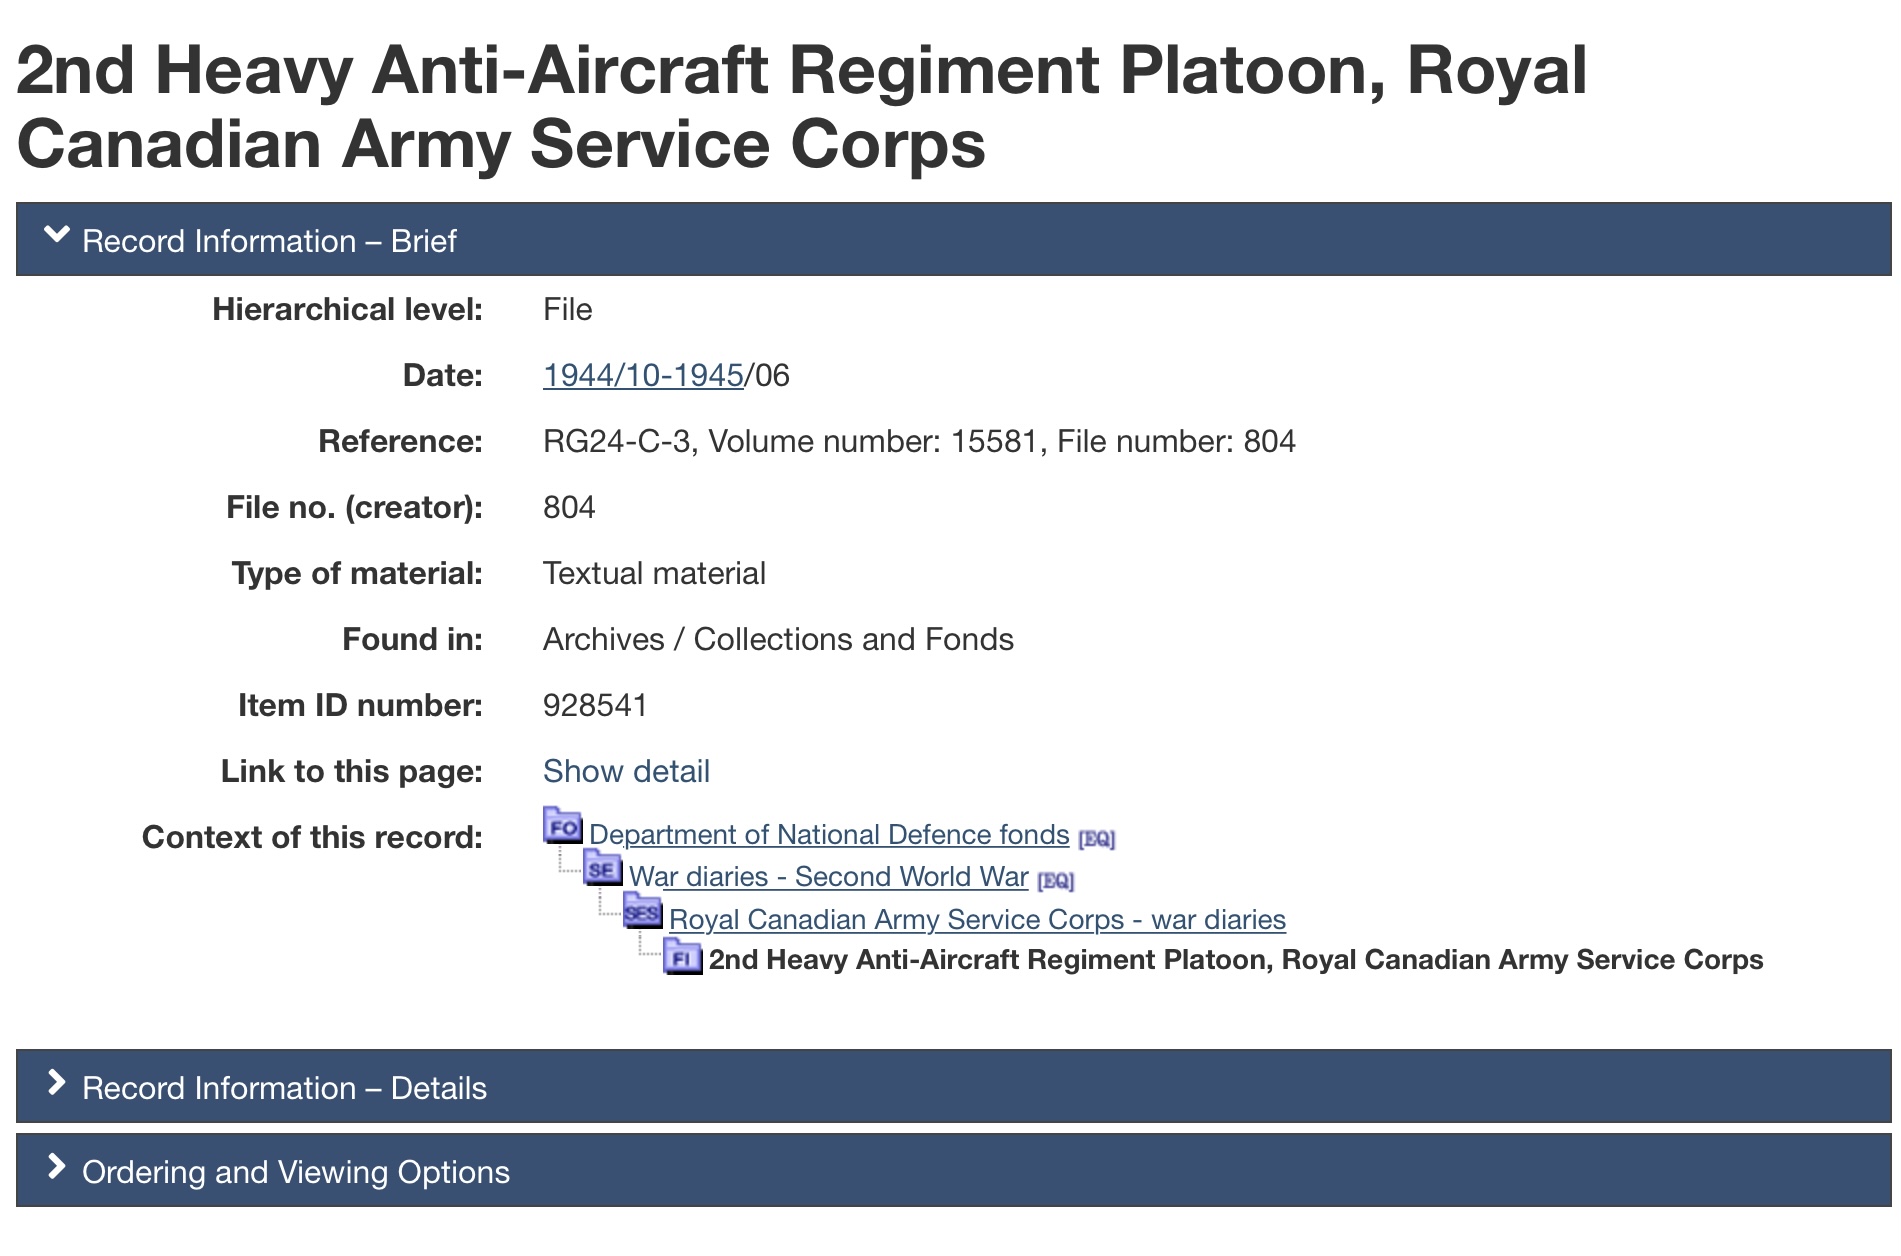Viewport: 1901px width, 1256px height.
Task: Click the SES sub-series folder icon
Action: 642,911
